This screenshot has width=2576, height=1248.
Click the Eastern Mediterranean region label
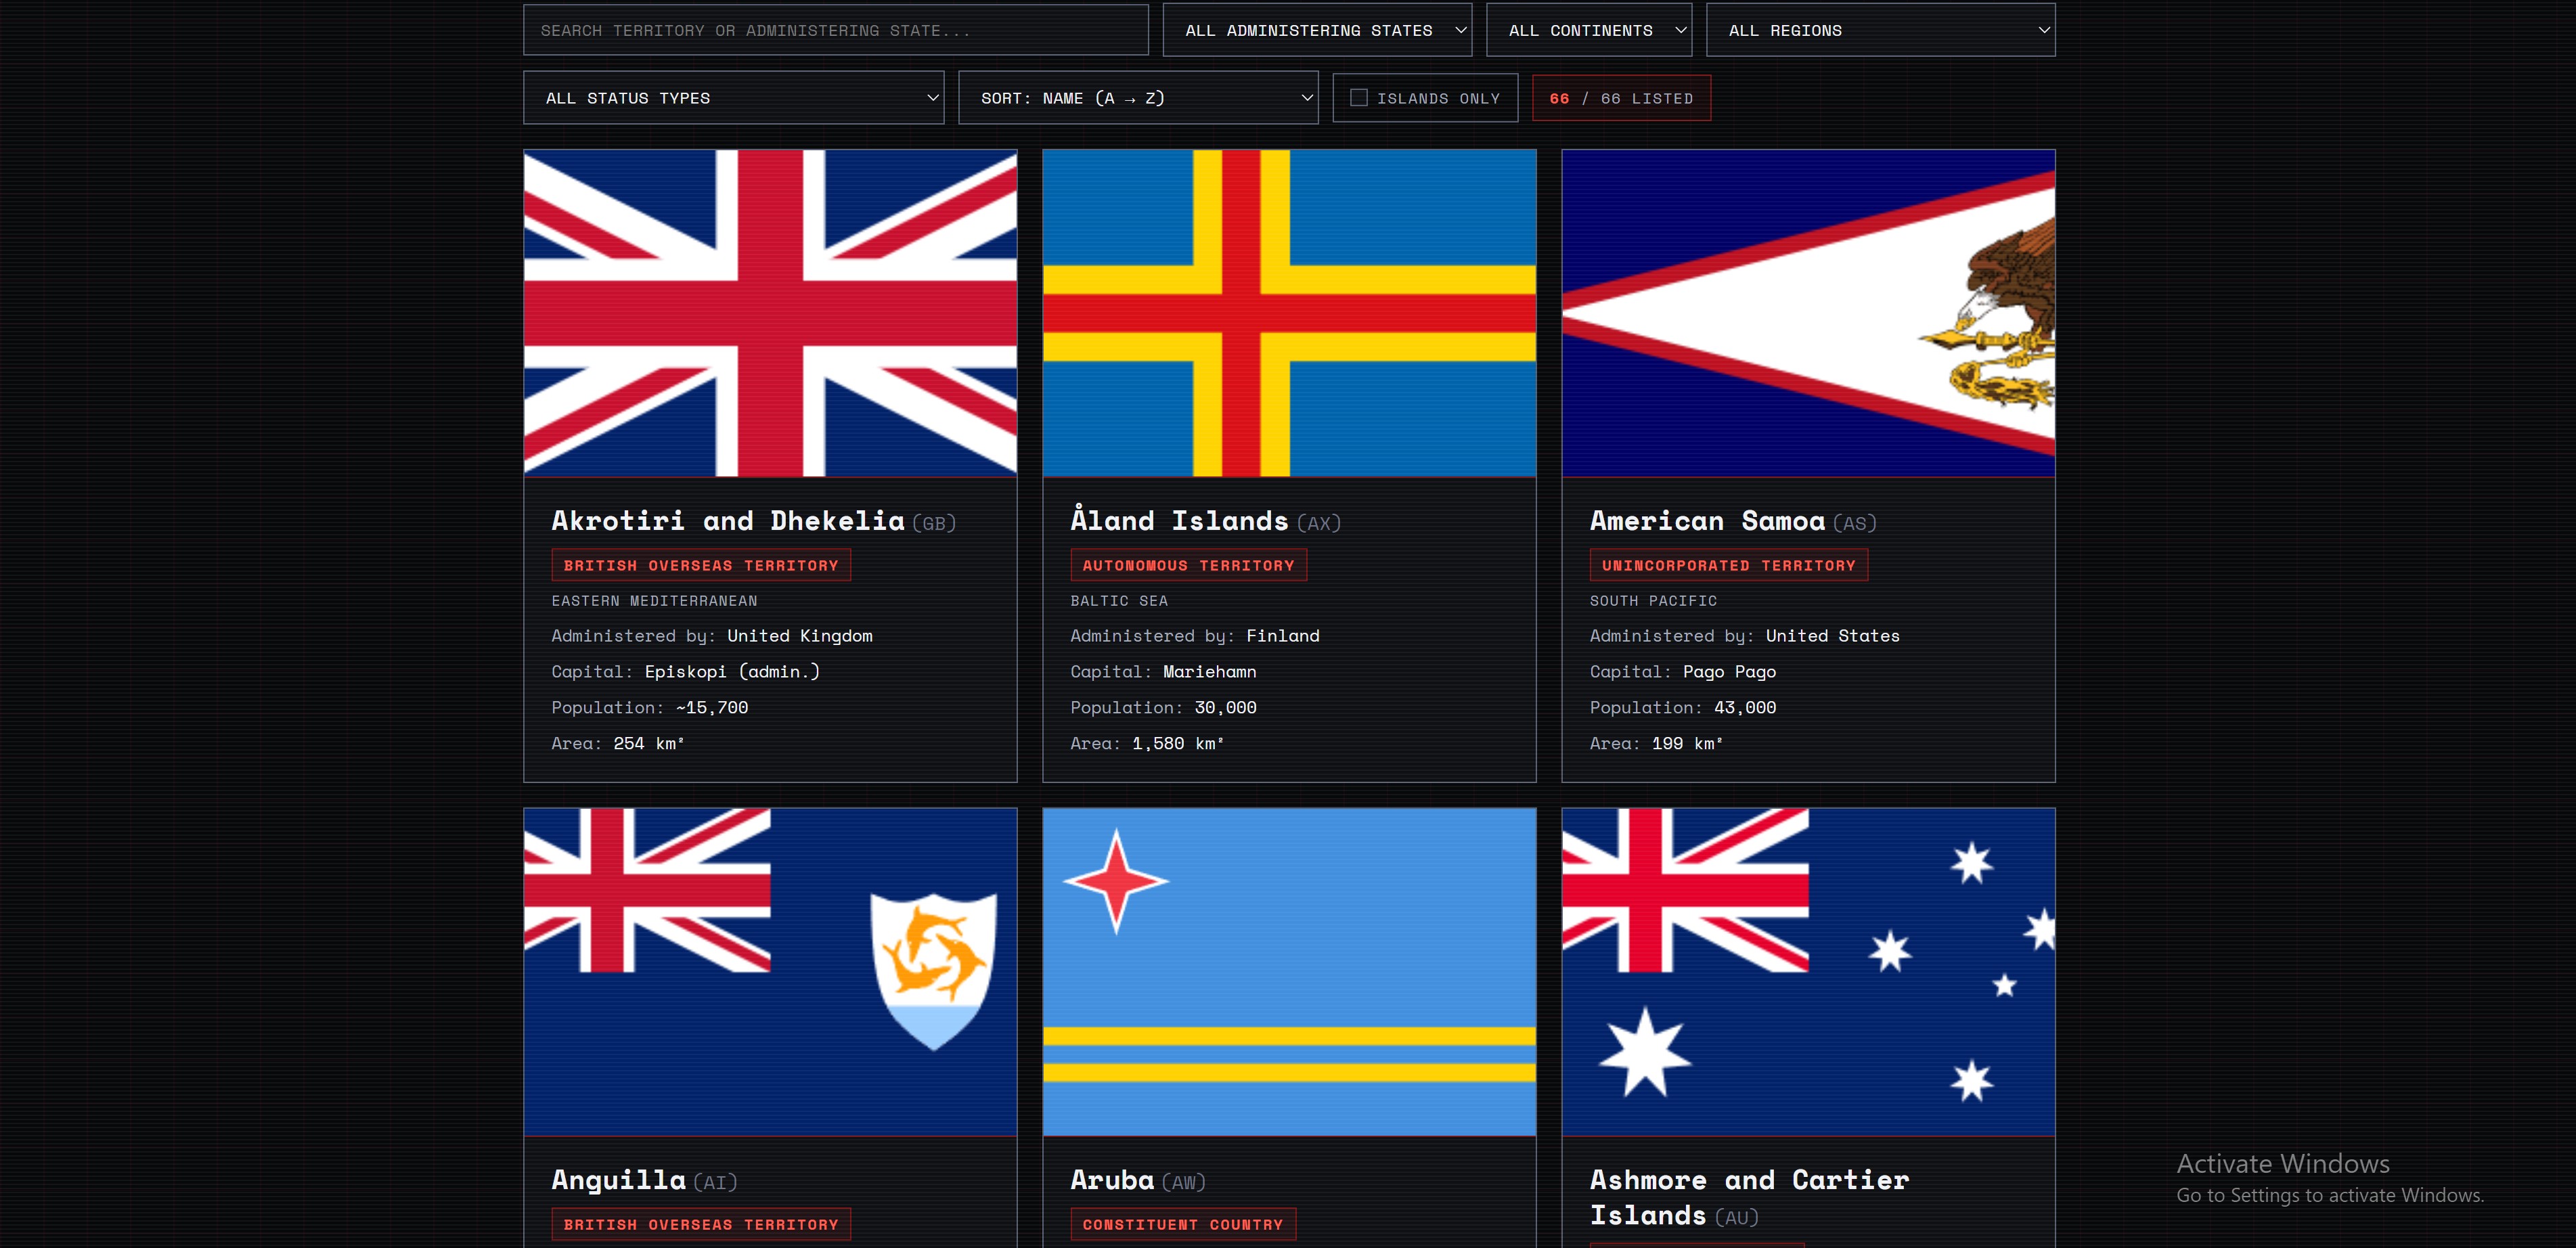(655, 601)
